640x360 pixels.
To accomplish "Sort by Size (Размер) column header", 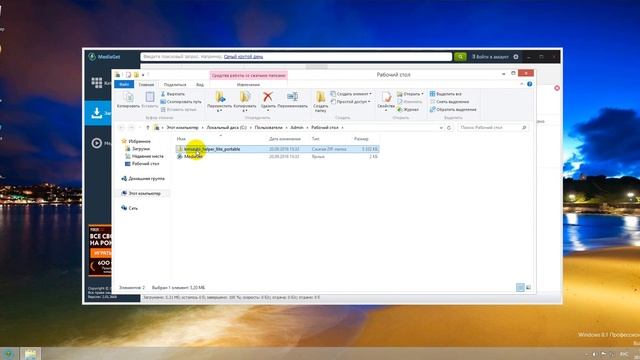I will pos(361,139).
